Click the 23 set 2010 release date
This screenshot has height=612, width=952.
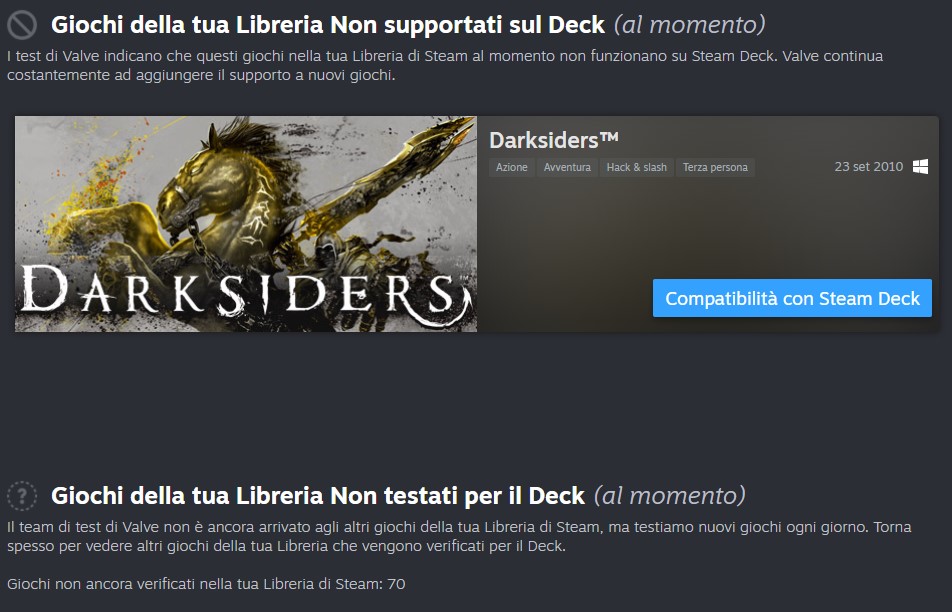pos(869,167)
